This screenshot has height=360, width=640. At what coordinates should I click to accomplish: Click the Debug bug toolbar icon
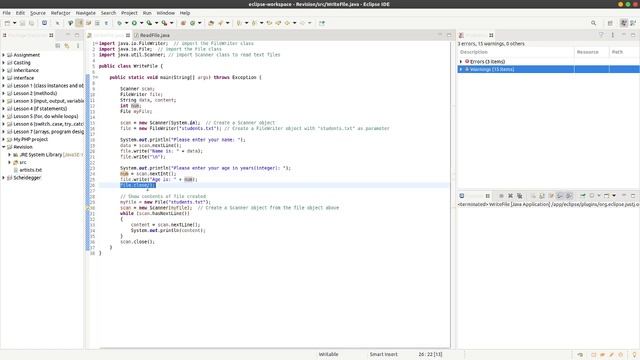point(119,23)
